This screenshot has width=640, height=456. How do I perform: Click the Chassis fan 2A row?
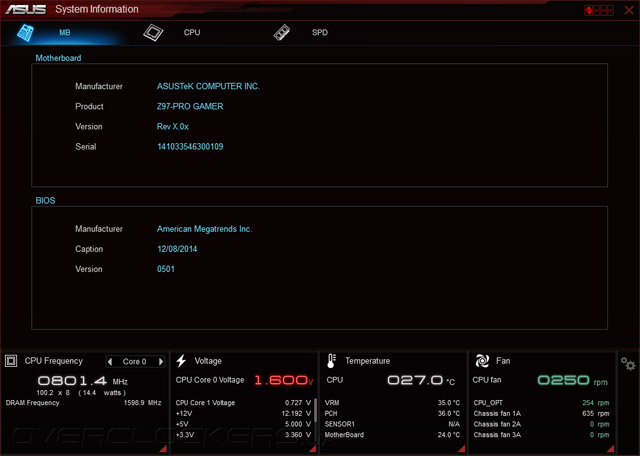tap(541, 424)
